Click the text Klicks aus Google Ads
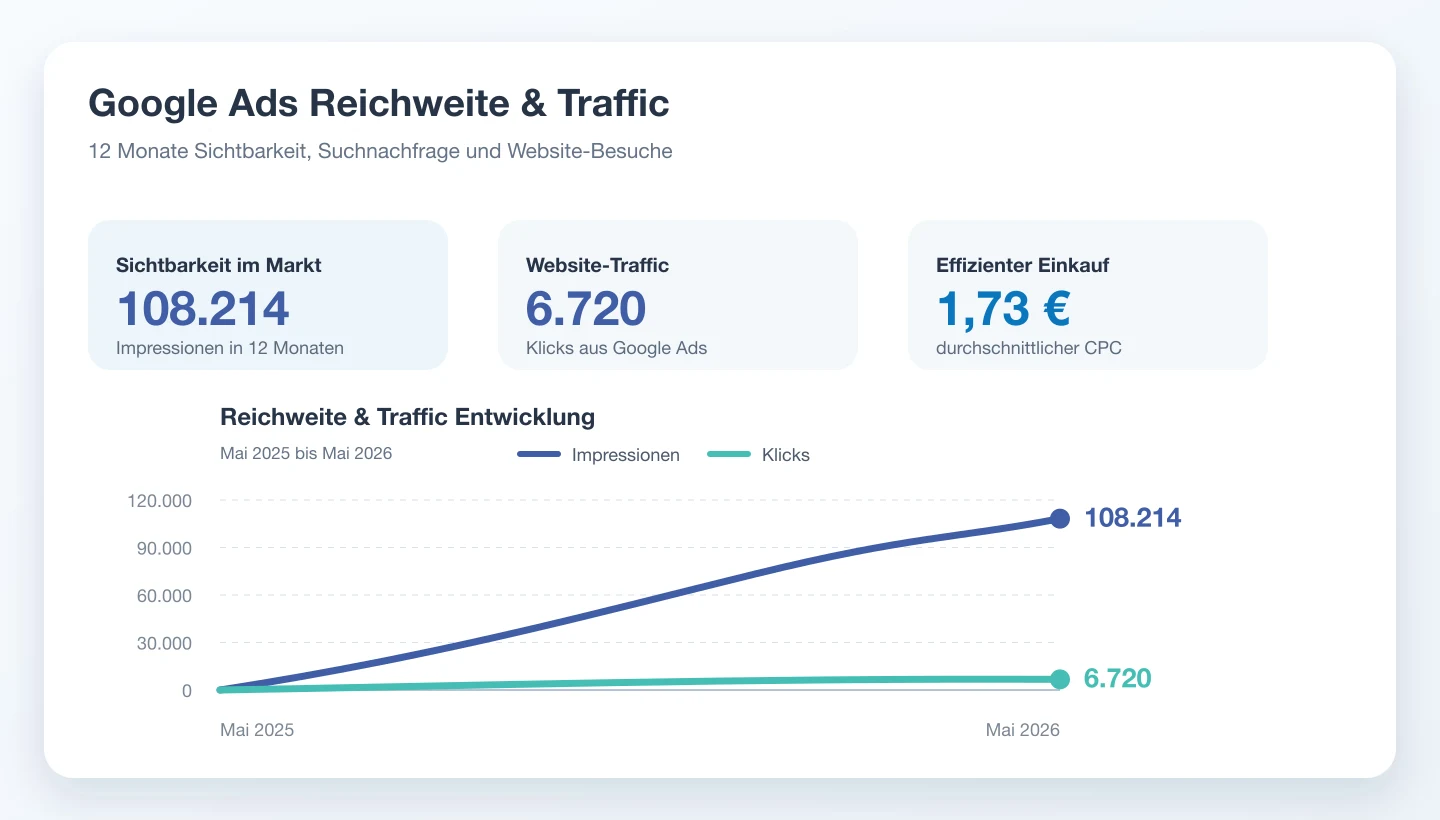This screenshot has height=820, width=1440. coord(616,348)
